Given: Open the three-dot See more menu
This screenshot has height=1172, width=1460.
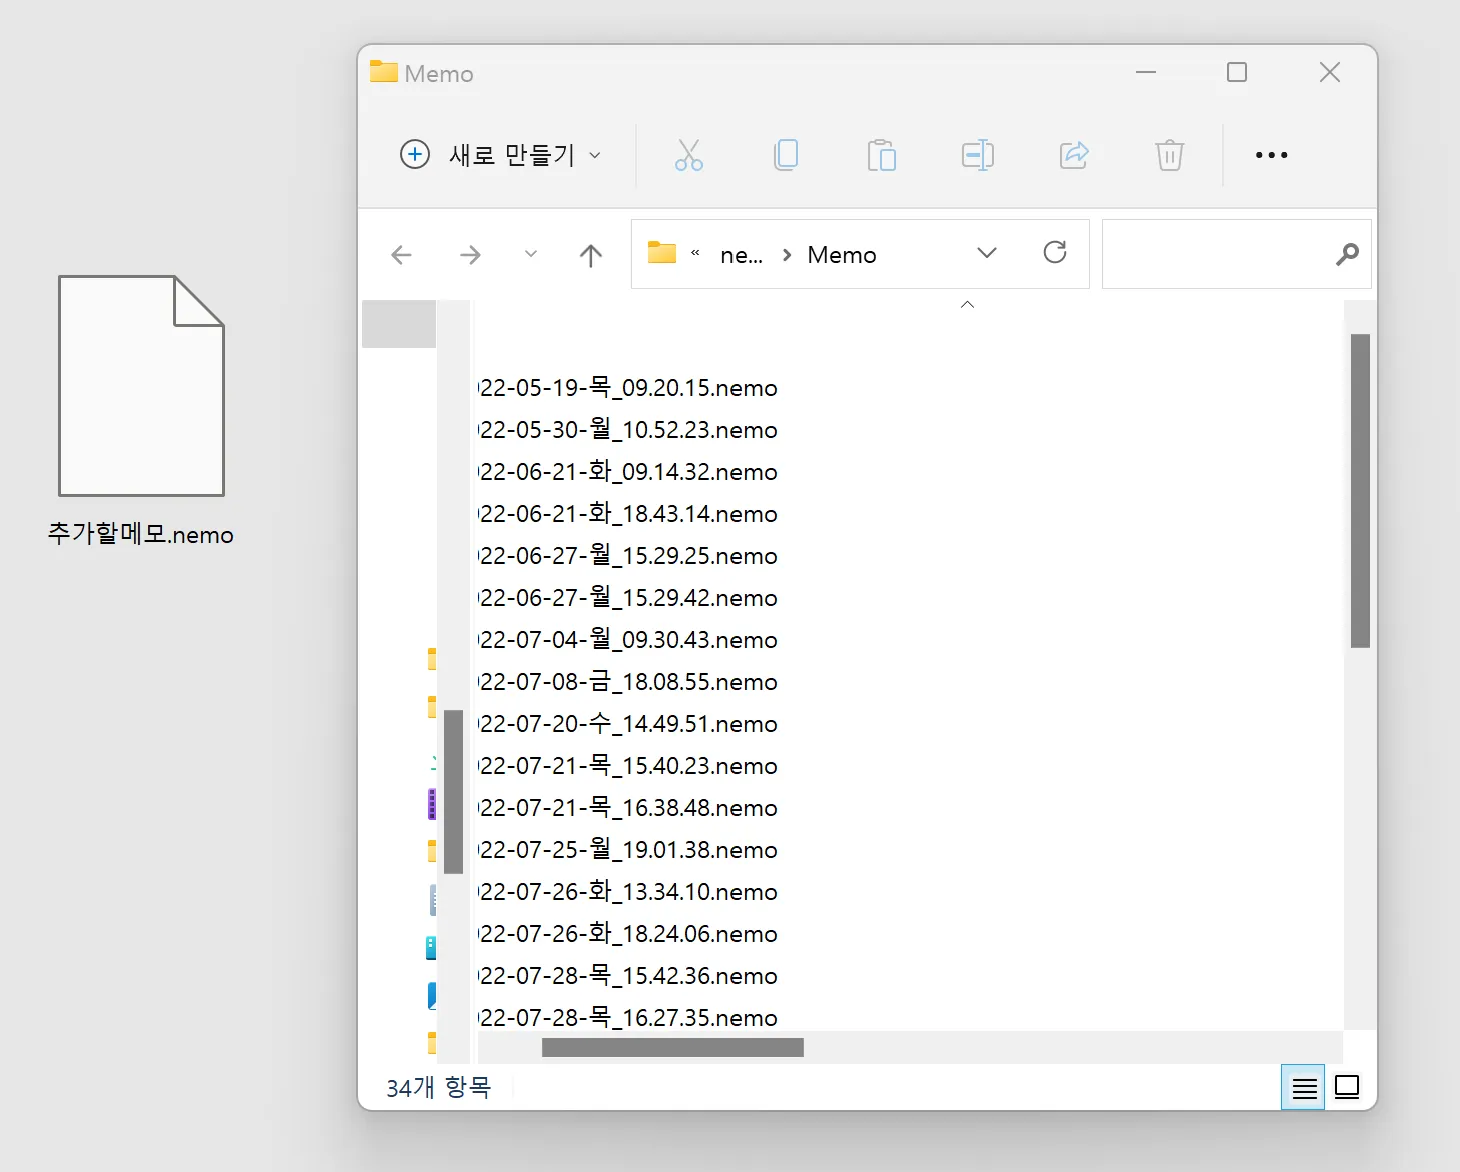Looking at the screenshot, I should point(1271,155).
